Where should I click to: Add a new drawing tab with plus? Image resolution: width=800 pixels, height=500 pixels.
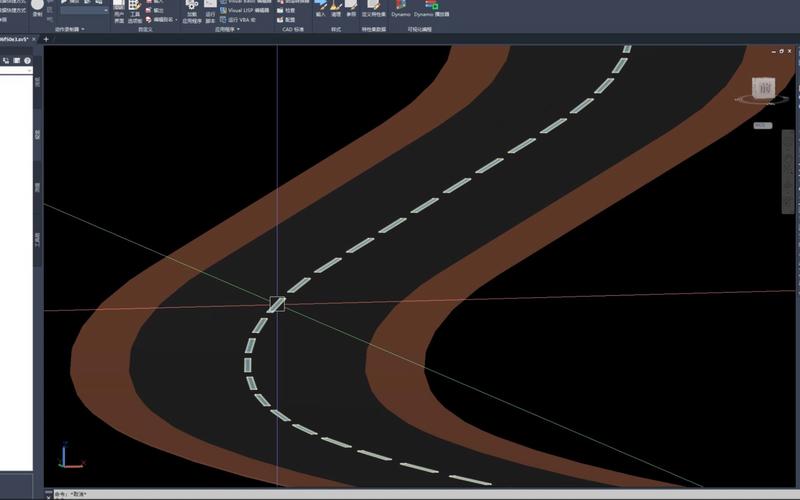pyautogui.click(x=46, y=39)
